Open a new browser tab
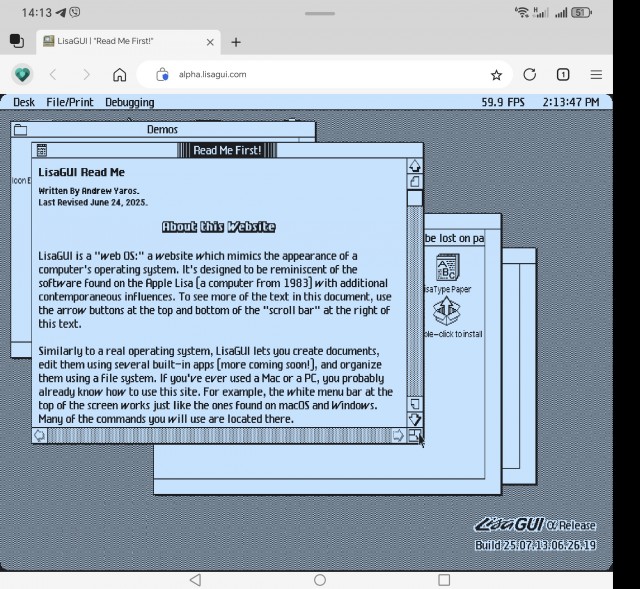 point(236,42)
